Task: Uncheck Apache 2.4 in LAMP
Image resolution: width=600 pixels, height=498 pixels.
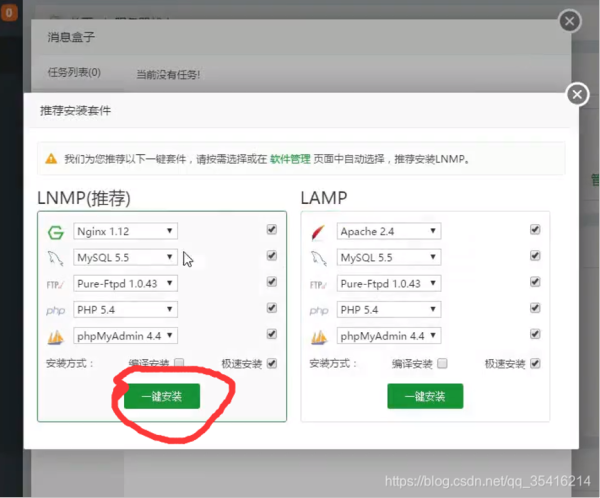Action: click(x=535, y=230)
